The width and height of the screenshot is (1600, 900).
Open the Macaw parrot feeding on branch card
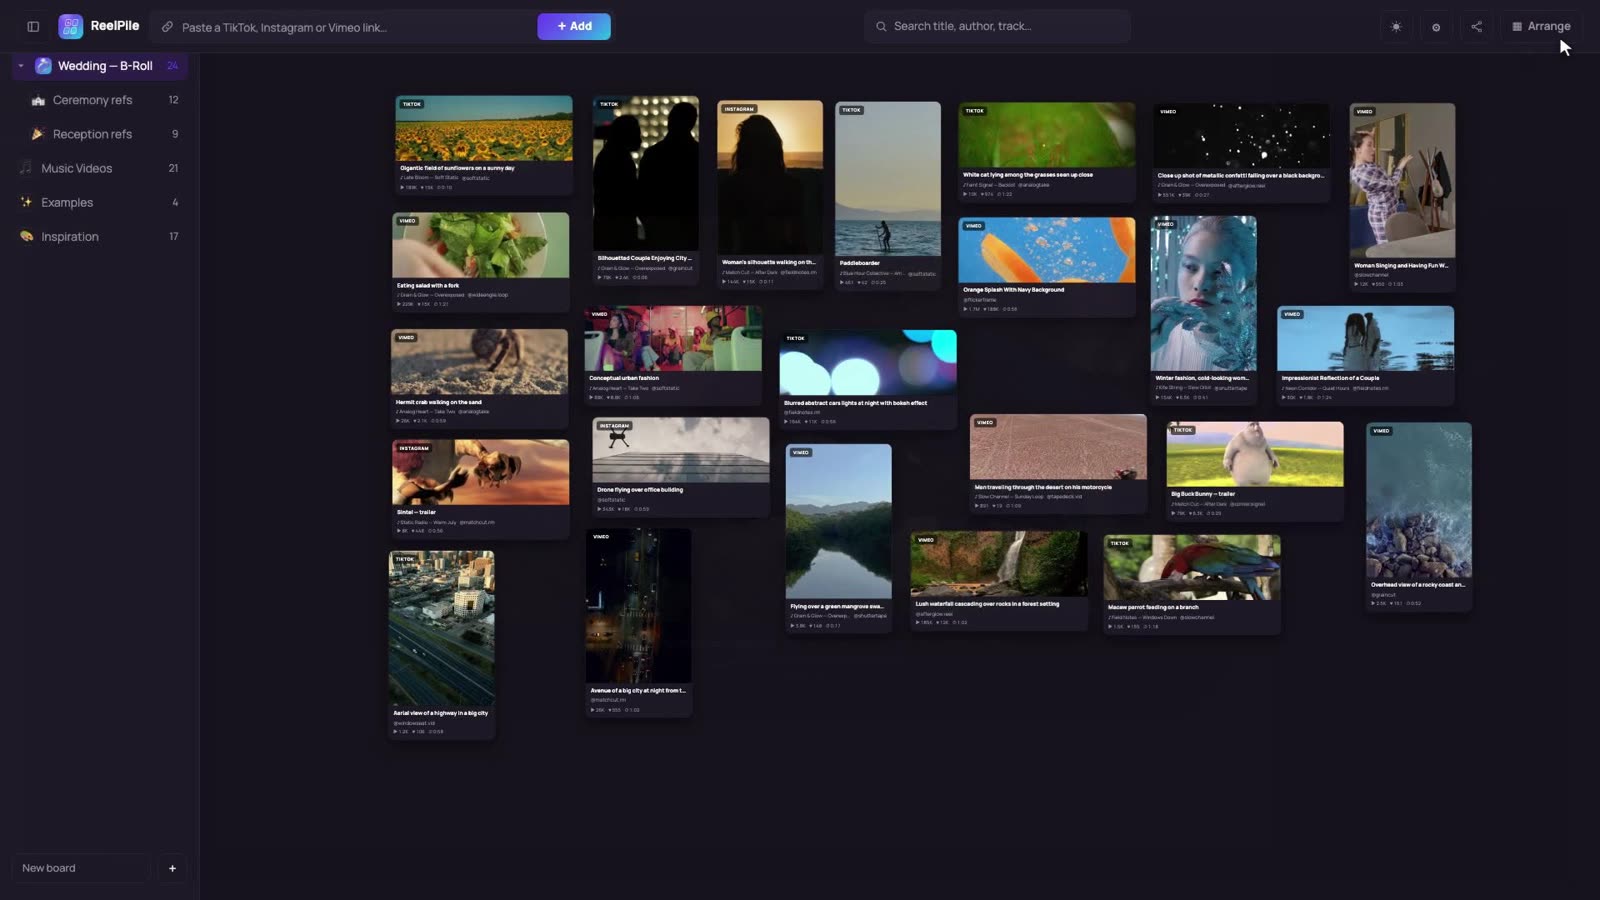[x=1192, y=584]
